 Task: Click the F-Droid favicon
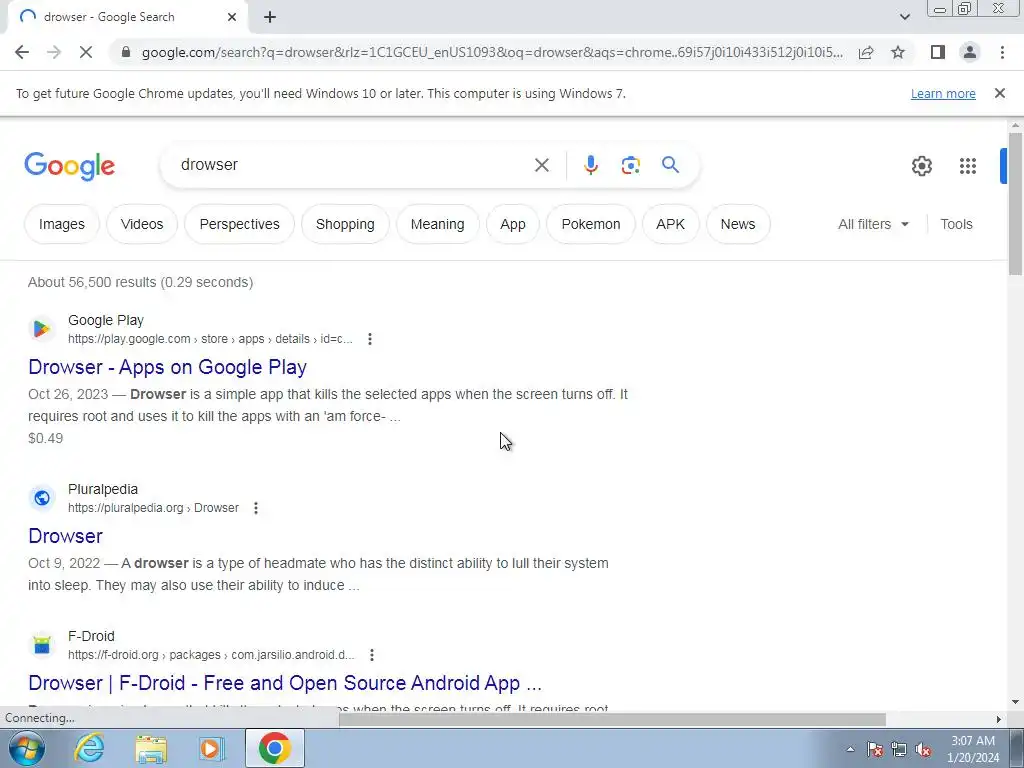click(41, 645)
